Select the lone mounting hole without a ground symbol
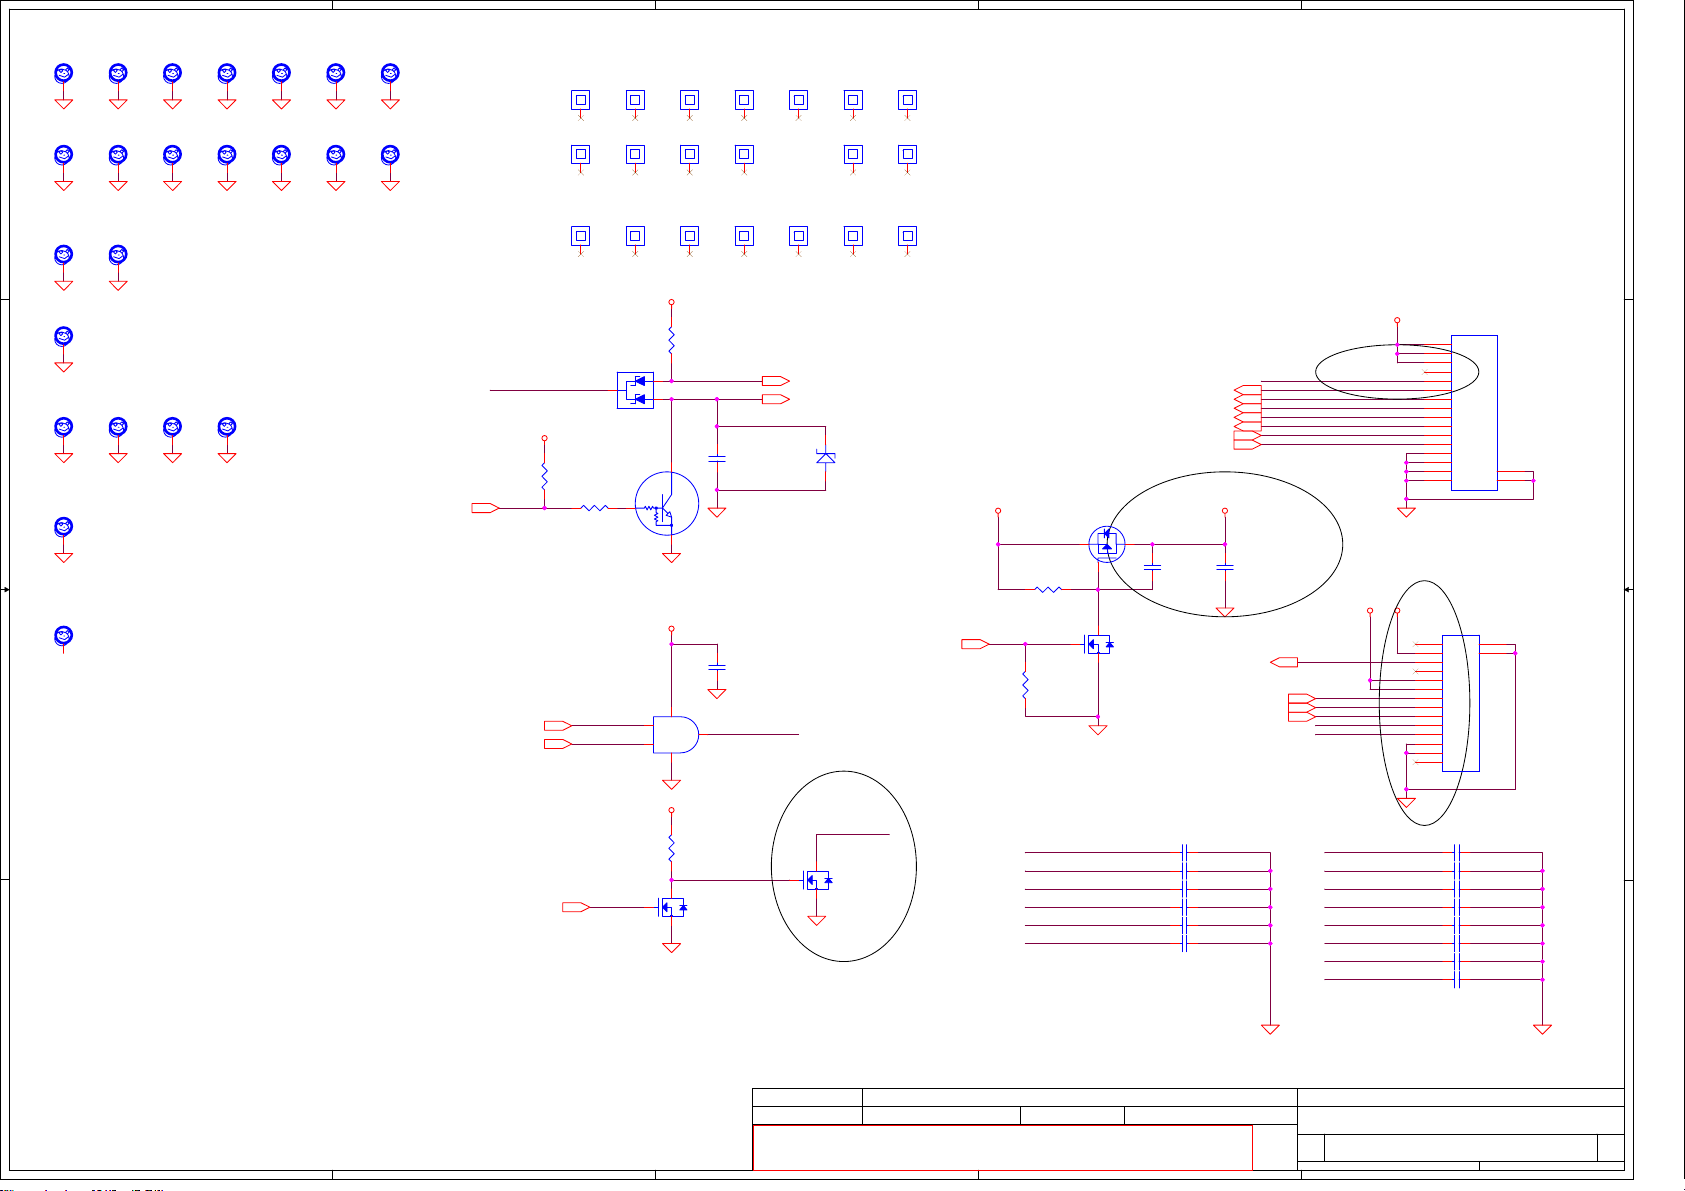 [63, 636]
